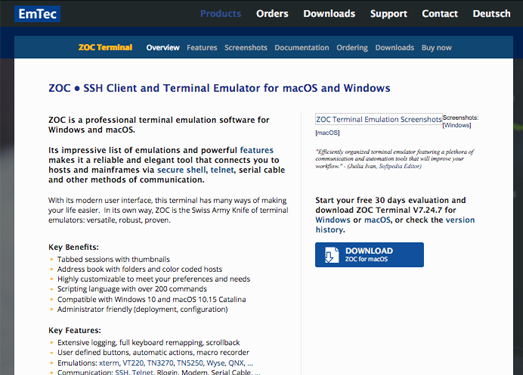This screenshot has height=375, width=523.
Task: Click 'Compatible with Windows 10' list item
Action: [152, 299]
